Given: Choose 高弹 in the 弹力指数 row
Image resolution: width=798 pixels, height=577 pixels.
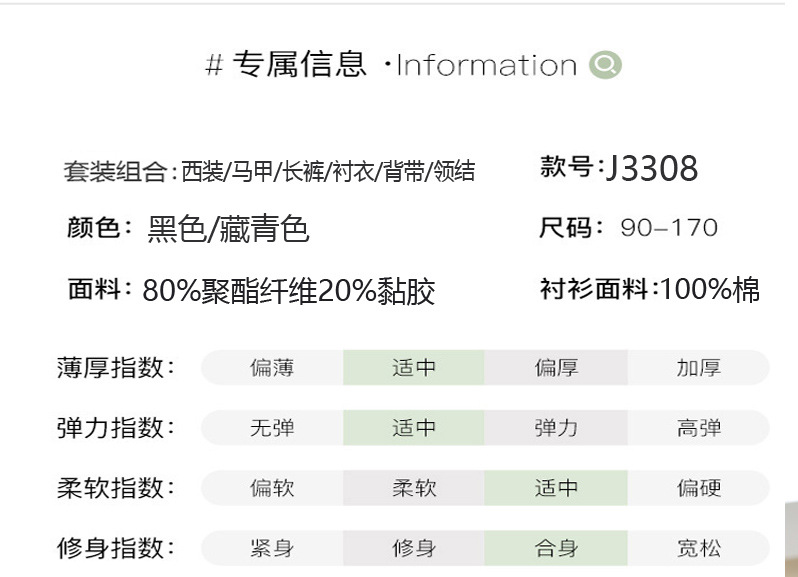Looking at the screenshot, I should (x=698, y=428).
